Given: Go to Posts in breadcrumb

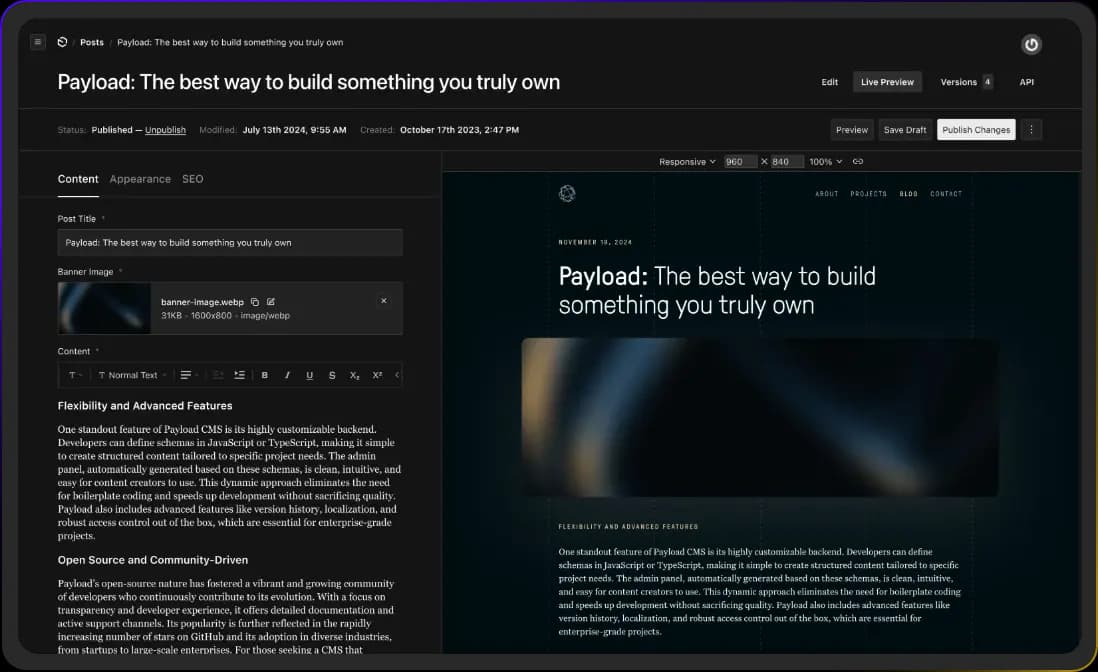Looking at the screenshot, I should (92, 42).
